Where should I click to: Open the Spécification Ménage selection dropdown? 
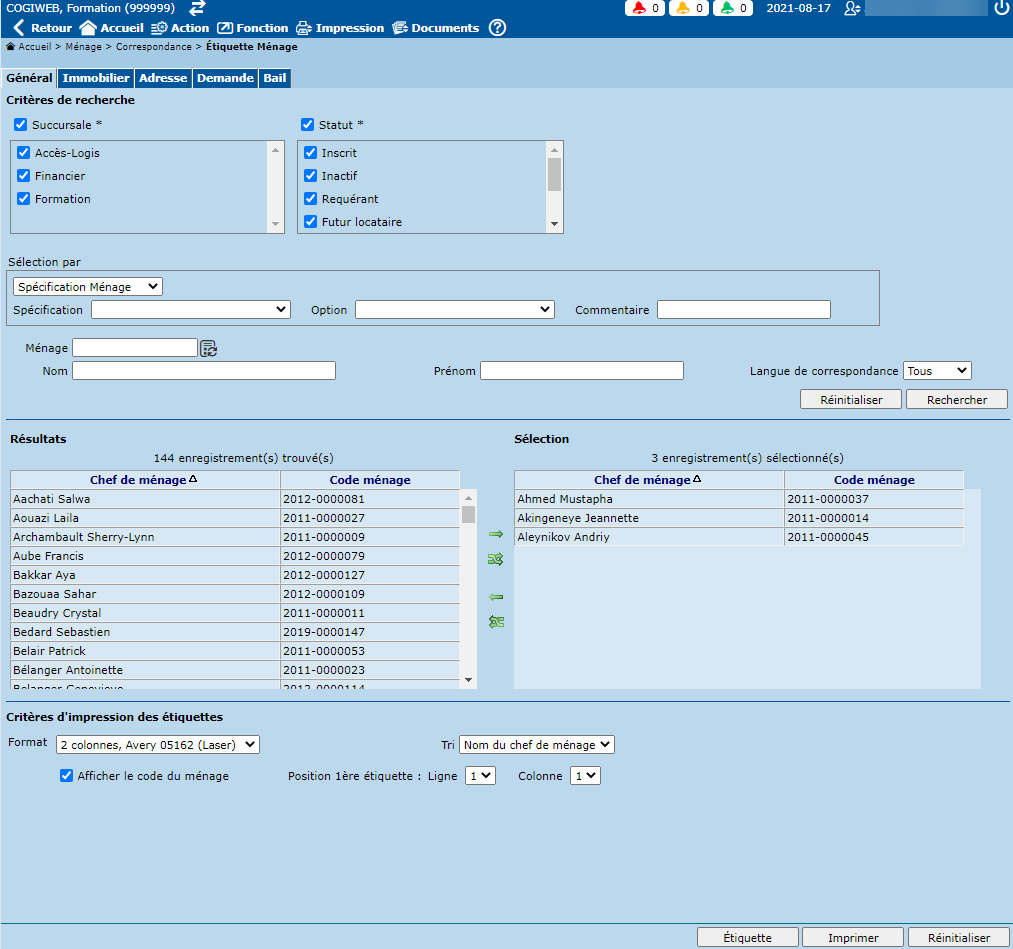click(x=88, y=287)
